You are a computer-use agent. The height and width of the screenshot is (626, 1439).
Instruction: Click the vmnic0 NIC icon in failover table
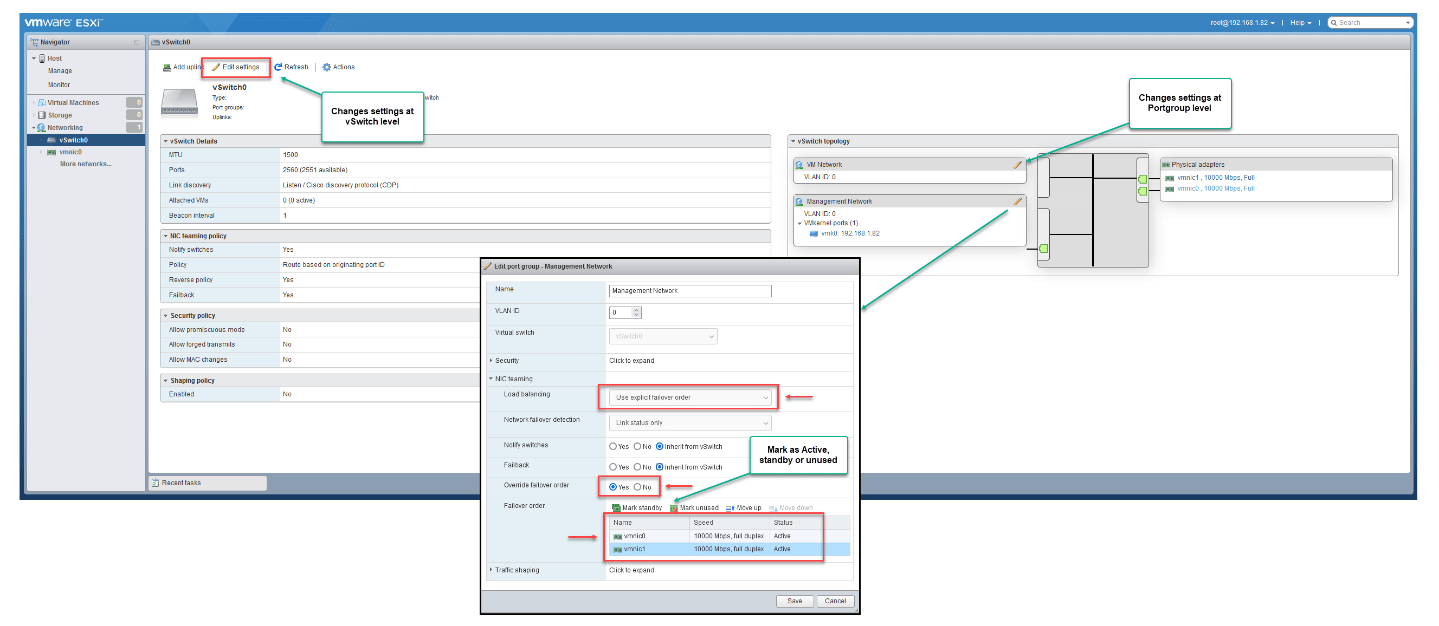pos(618,536)
